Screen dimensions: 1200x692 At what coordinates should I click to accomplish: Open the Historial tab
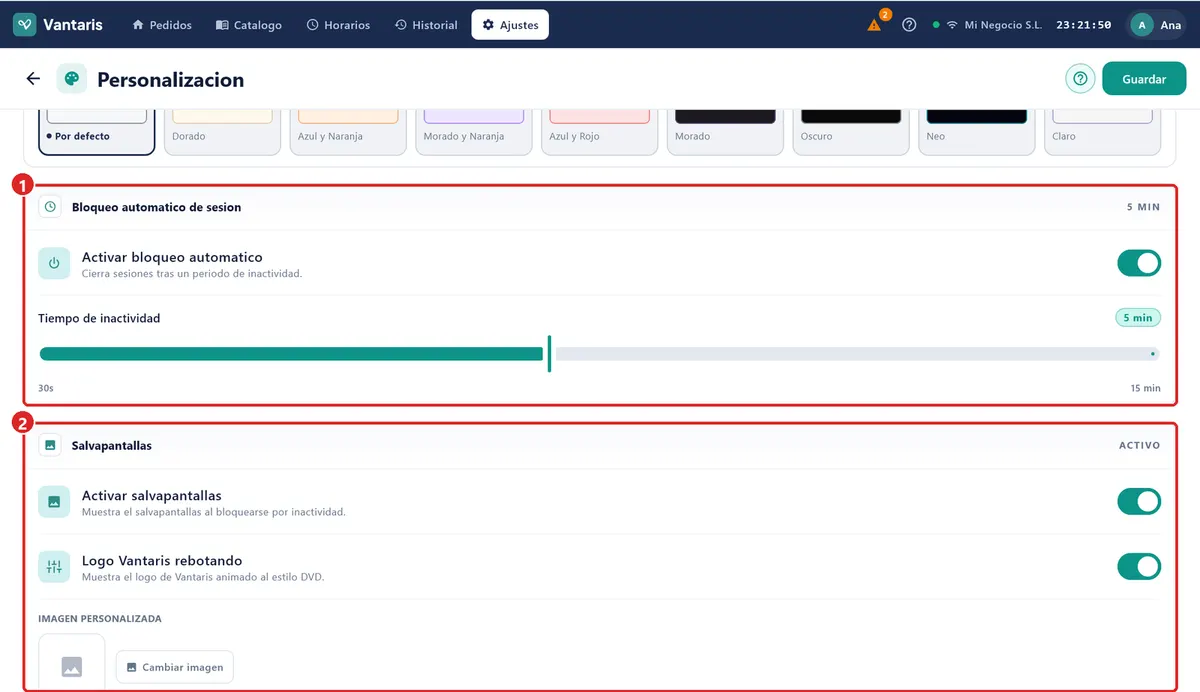426,25
